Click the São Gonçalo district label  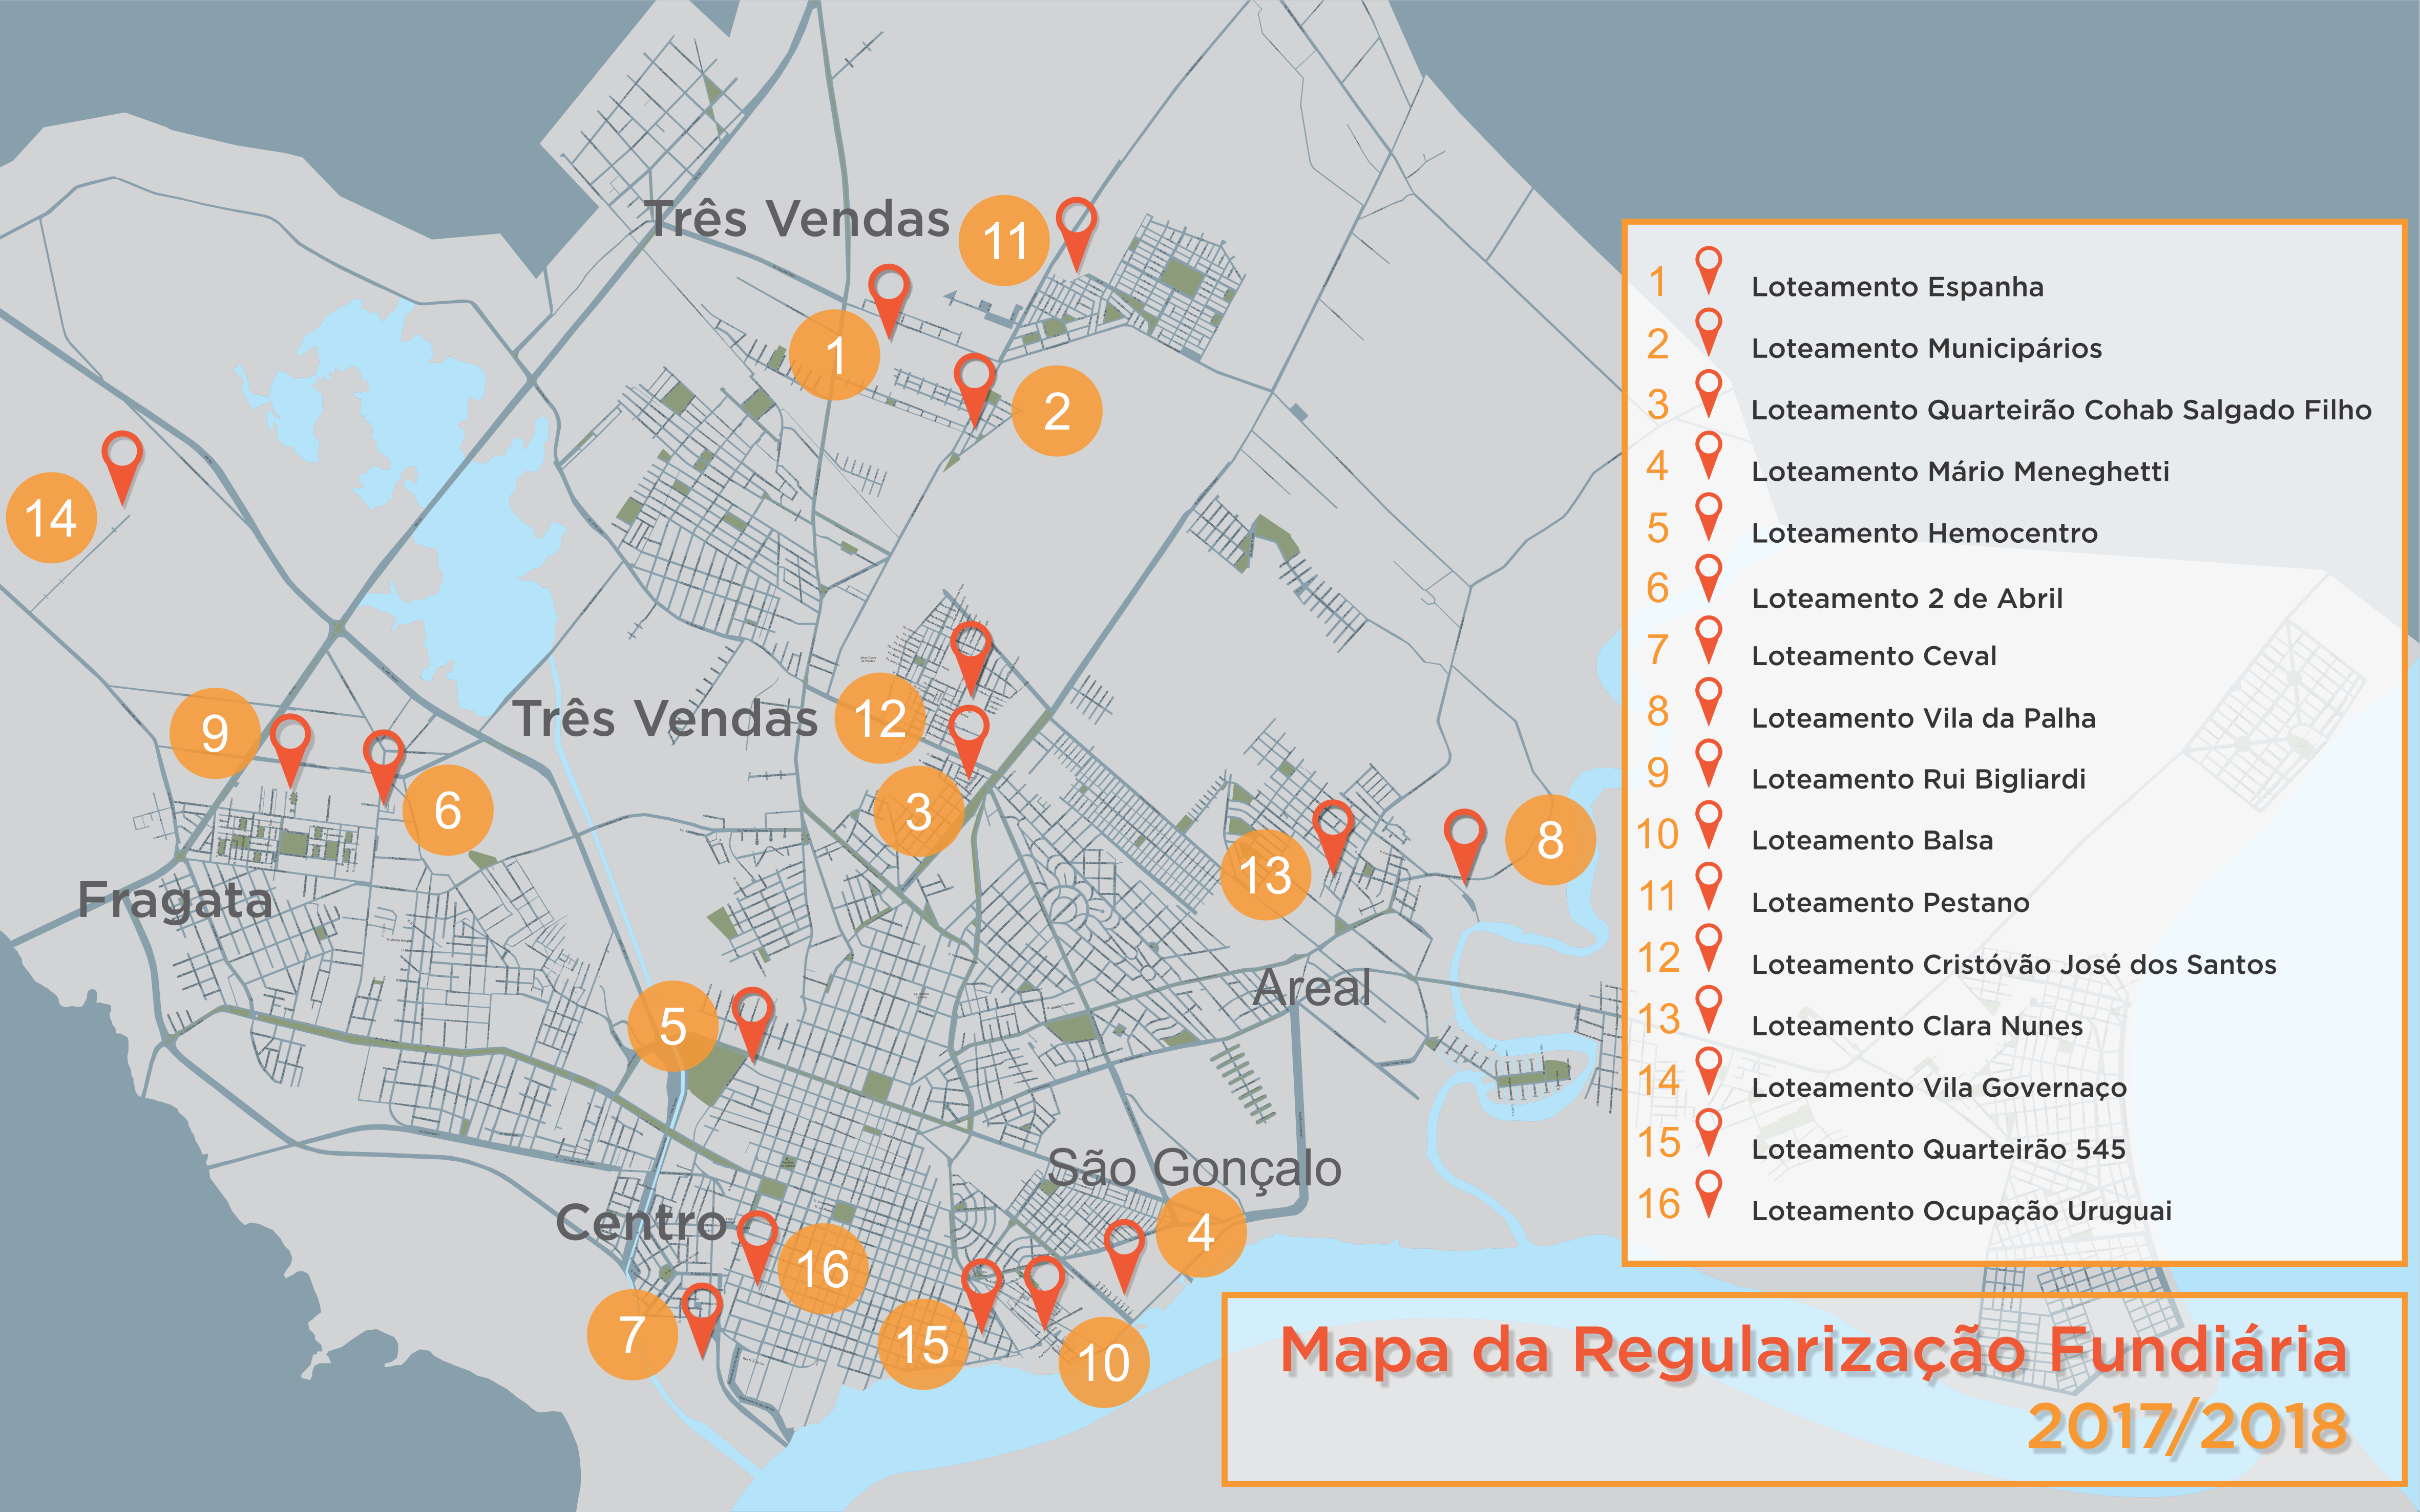coord(1195,1168)
